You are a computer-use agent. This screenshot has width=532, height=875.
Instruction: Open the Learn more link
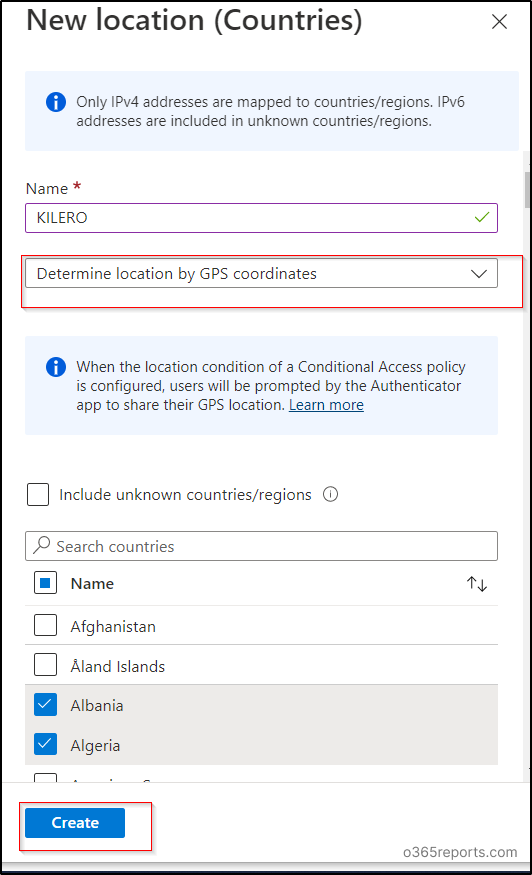coord(326,405)
